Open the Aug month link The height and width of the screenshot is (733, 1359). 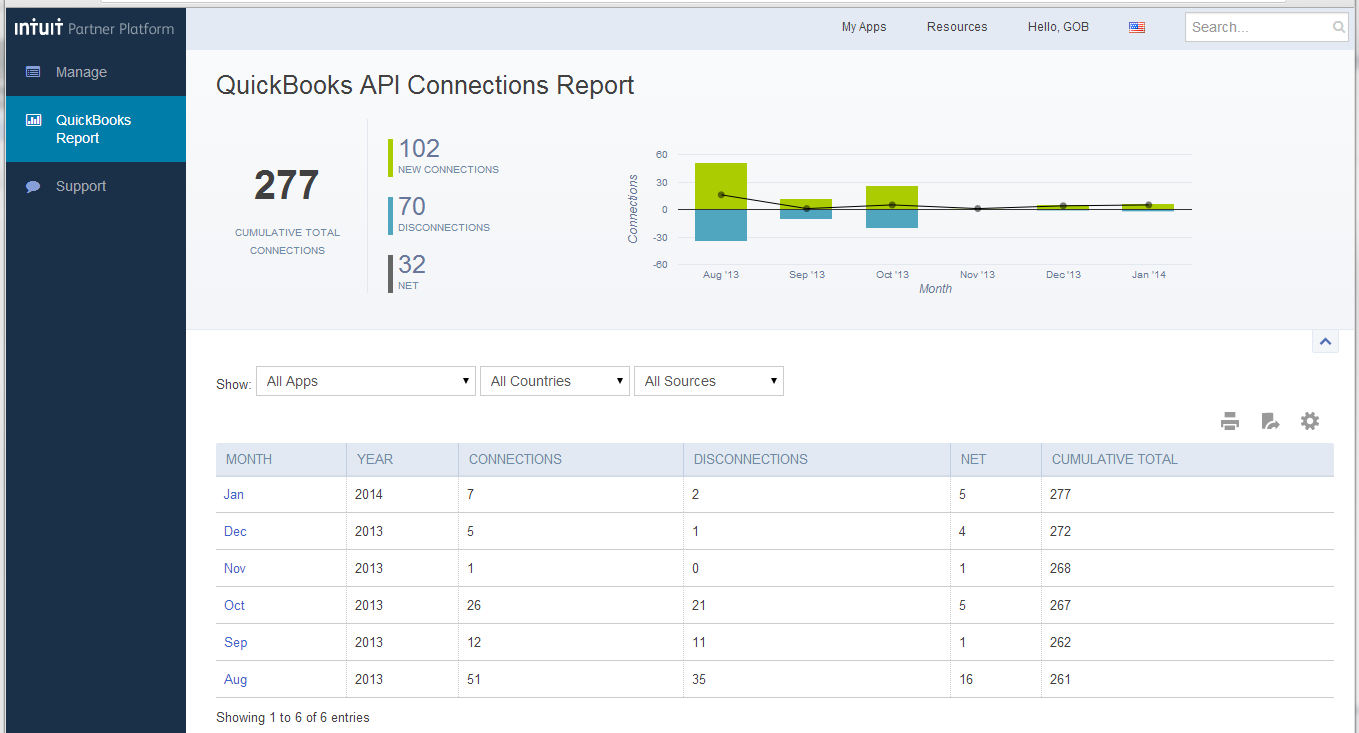tap(235, 679)
